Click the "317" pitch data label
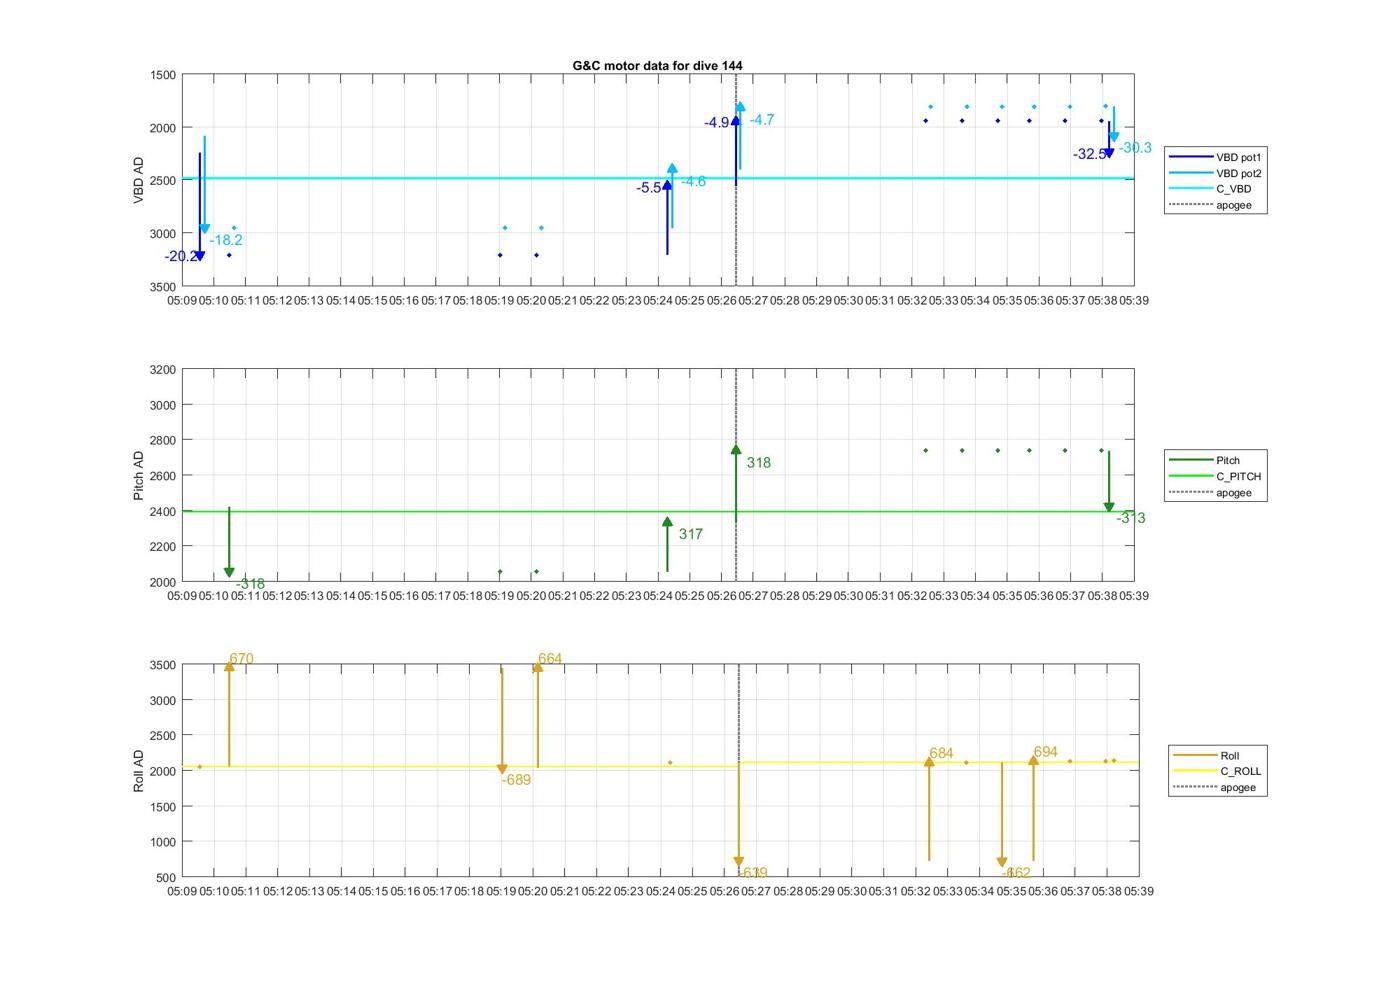This screenshot has width=1400, height=986. tap(691, 534)
